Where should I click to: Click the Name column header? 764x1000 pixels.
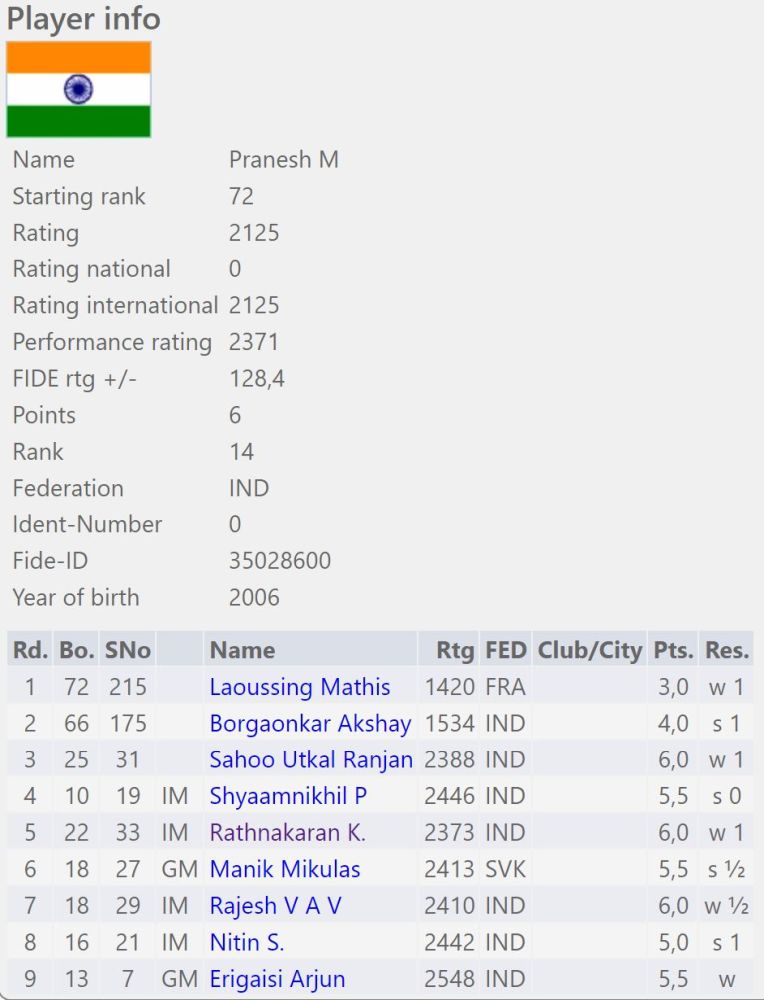pyautogui.click(x=242, y=650)
